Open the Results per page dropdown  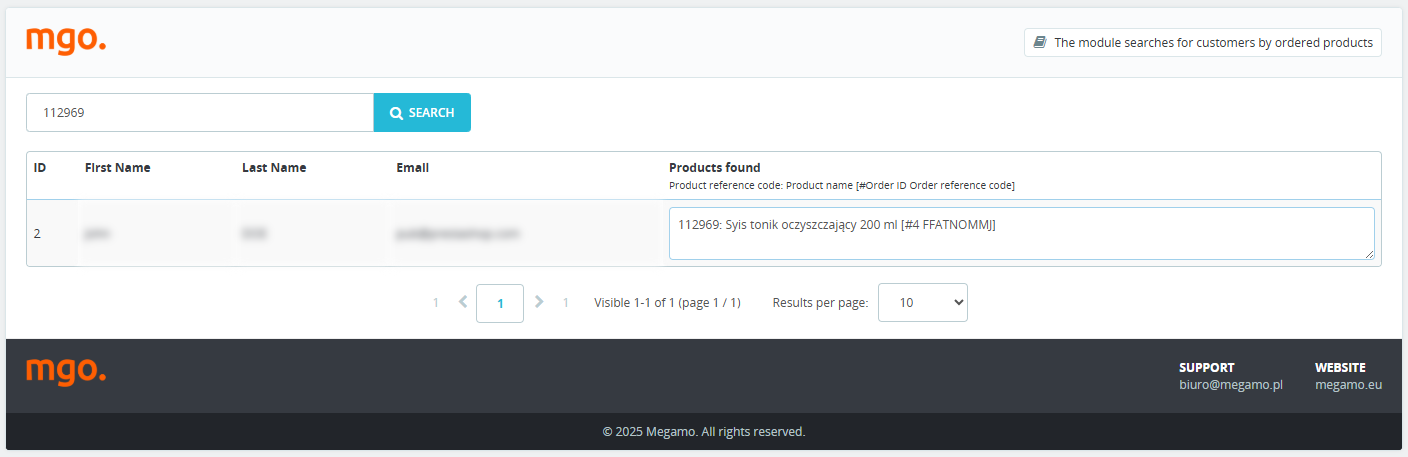click(922, 303)
